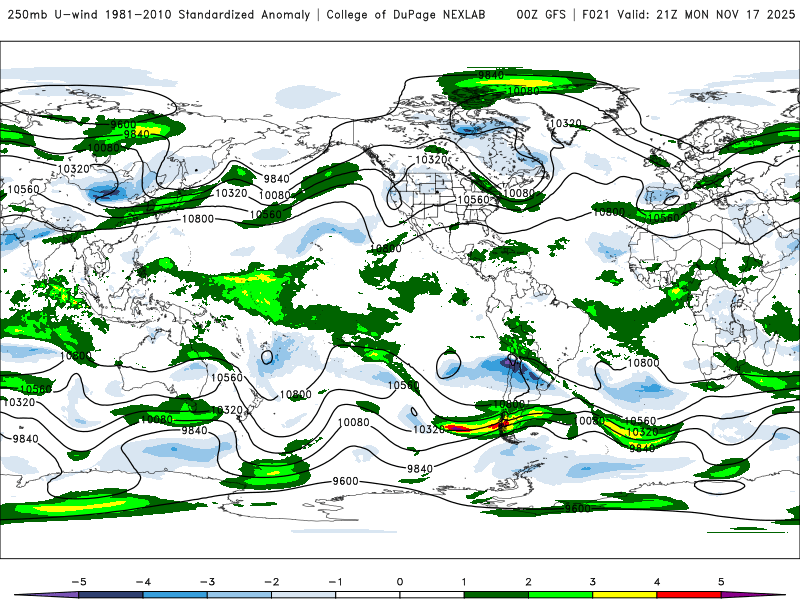Click the '10320' contour label near Greenland
This screenshot has width=800, height=600.
click(x=565, y=123)
